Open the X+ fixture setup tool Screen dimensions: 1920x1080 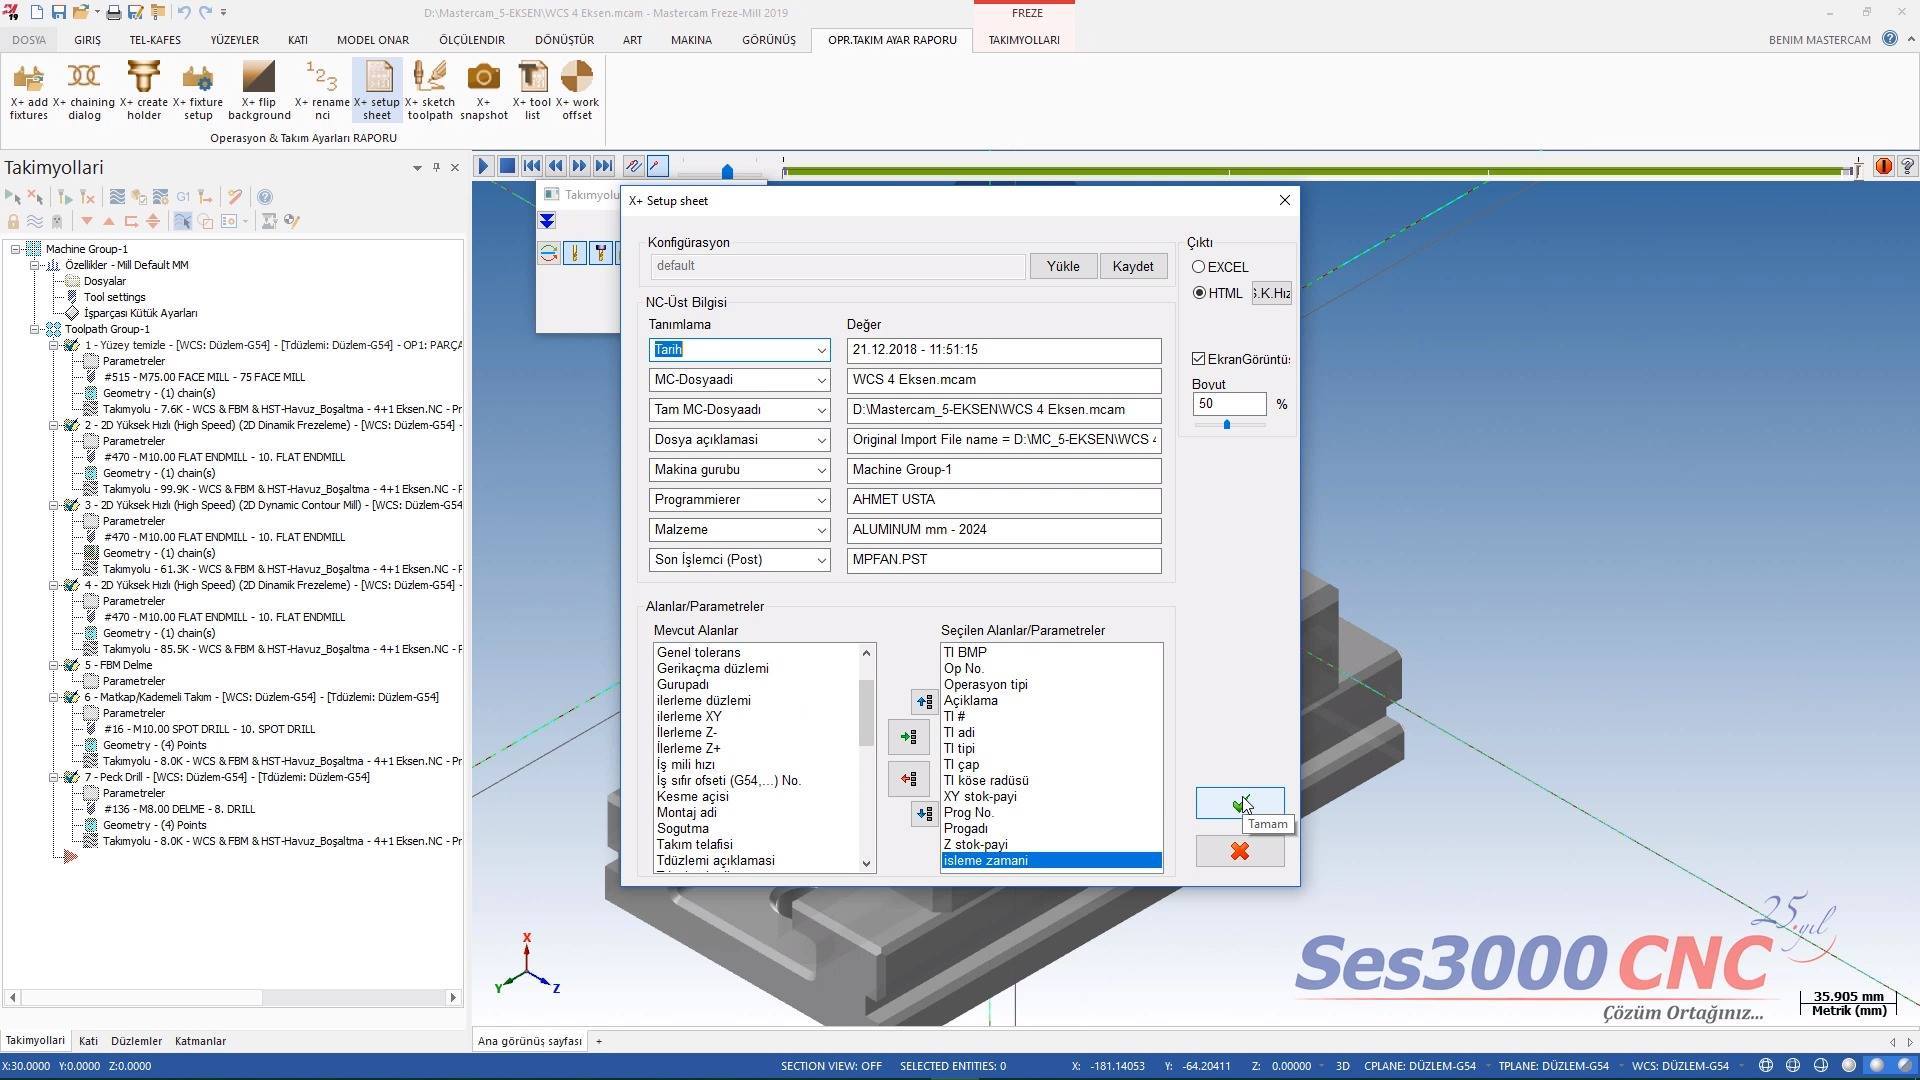click(x=198, y=90)
